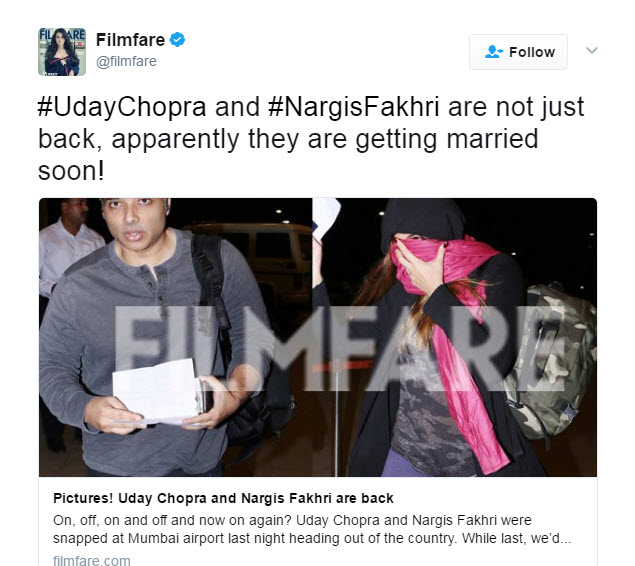Click the FILMFARE watermark on the image
This screenshot has height=566, width=635.
click(x=339, y=349)
